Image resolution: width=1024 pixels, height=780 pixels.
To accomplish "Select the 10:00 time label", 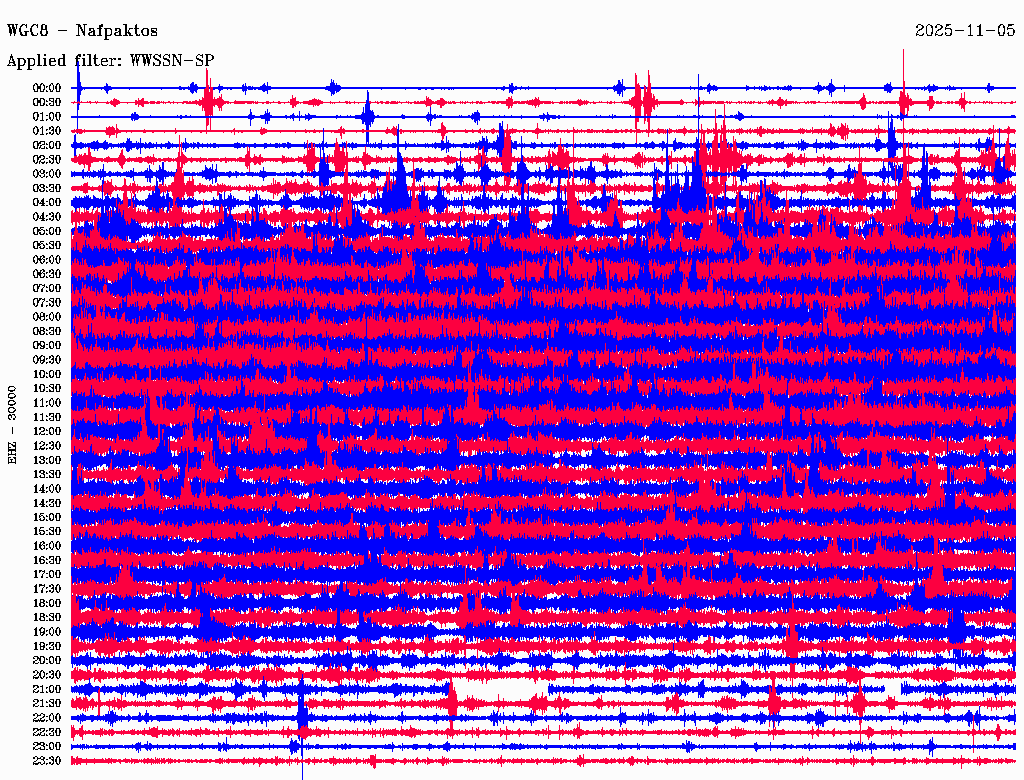I will (47, 374).
